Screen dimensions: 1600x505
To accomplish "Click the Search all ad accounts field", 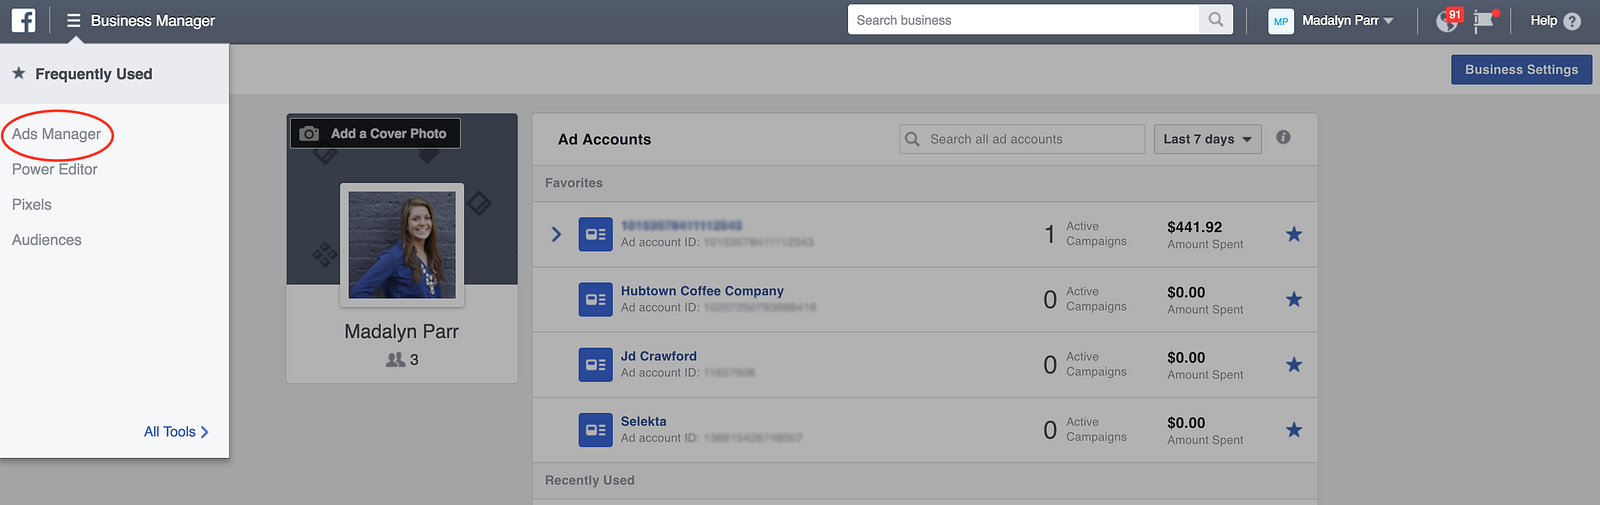I will (1030, 139).
